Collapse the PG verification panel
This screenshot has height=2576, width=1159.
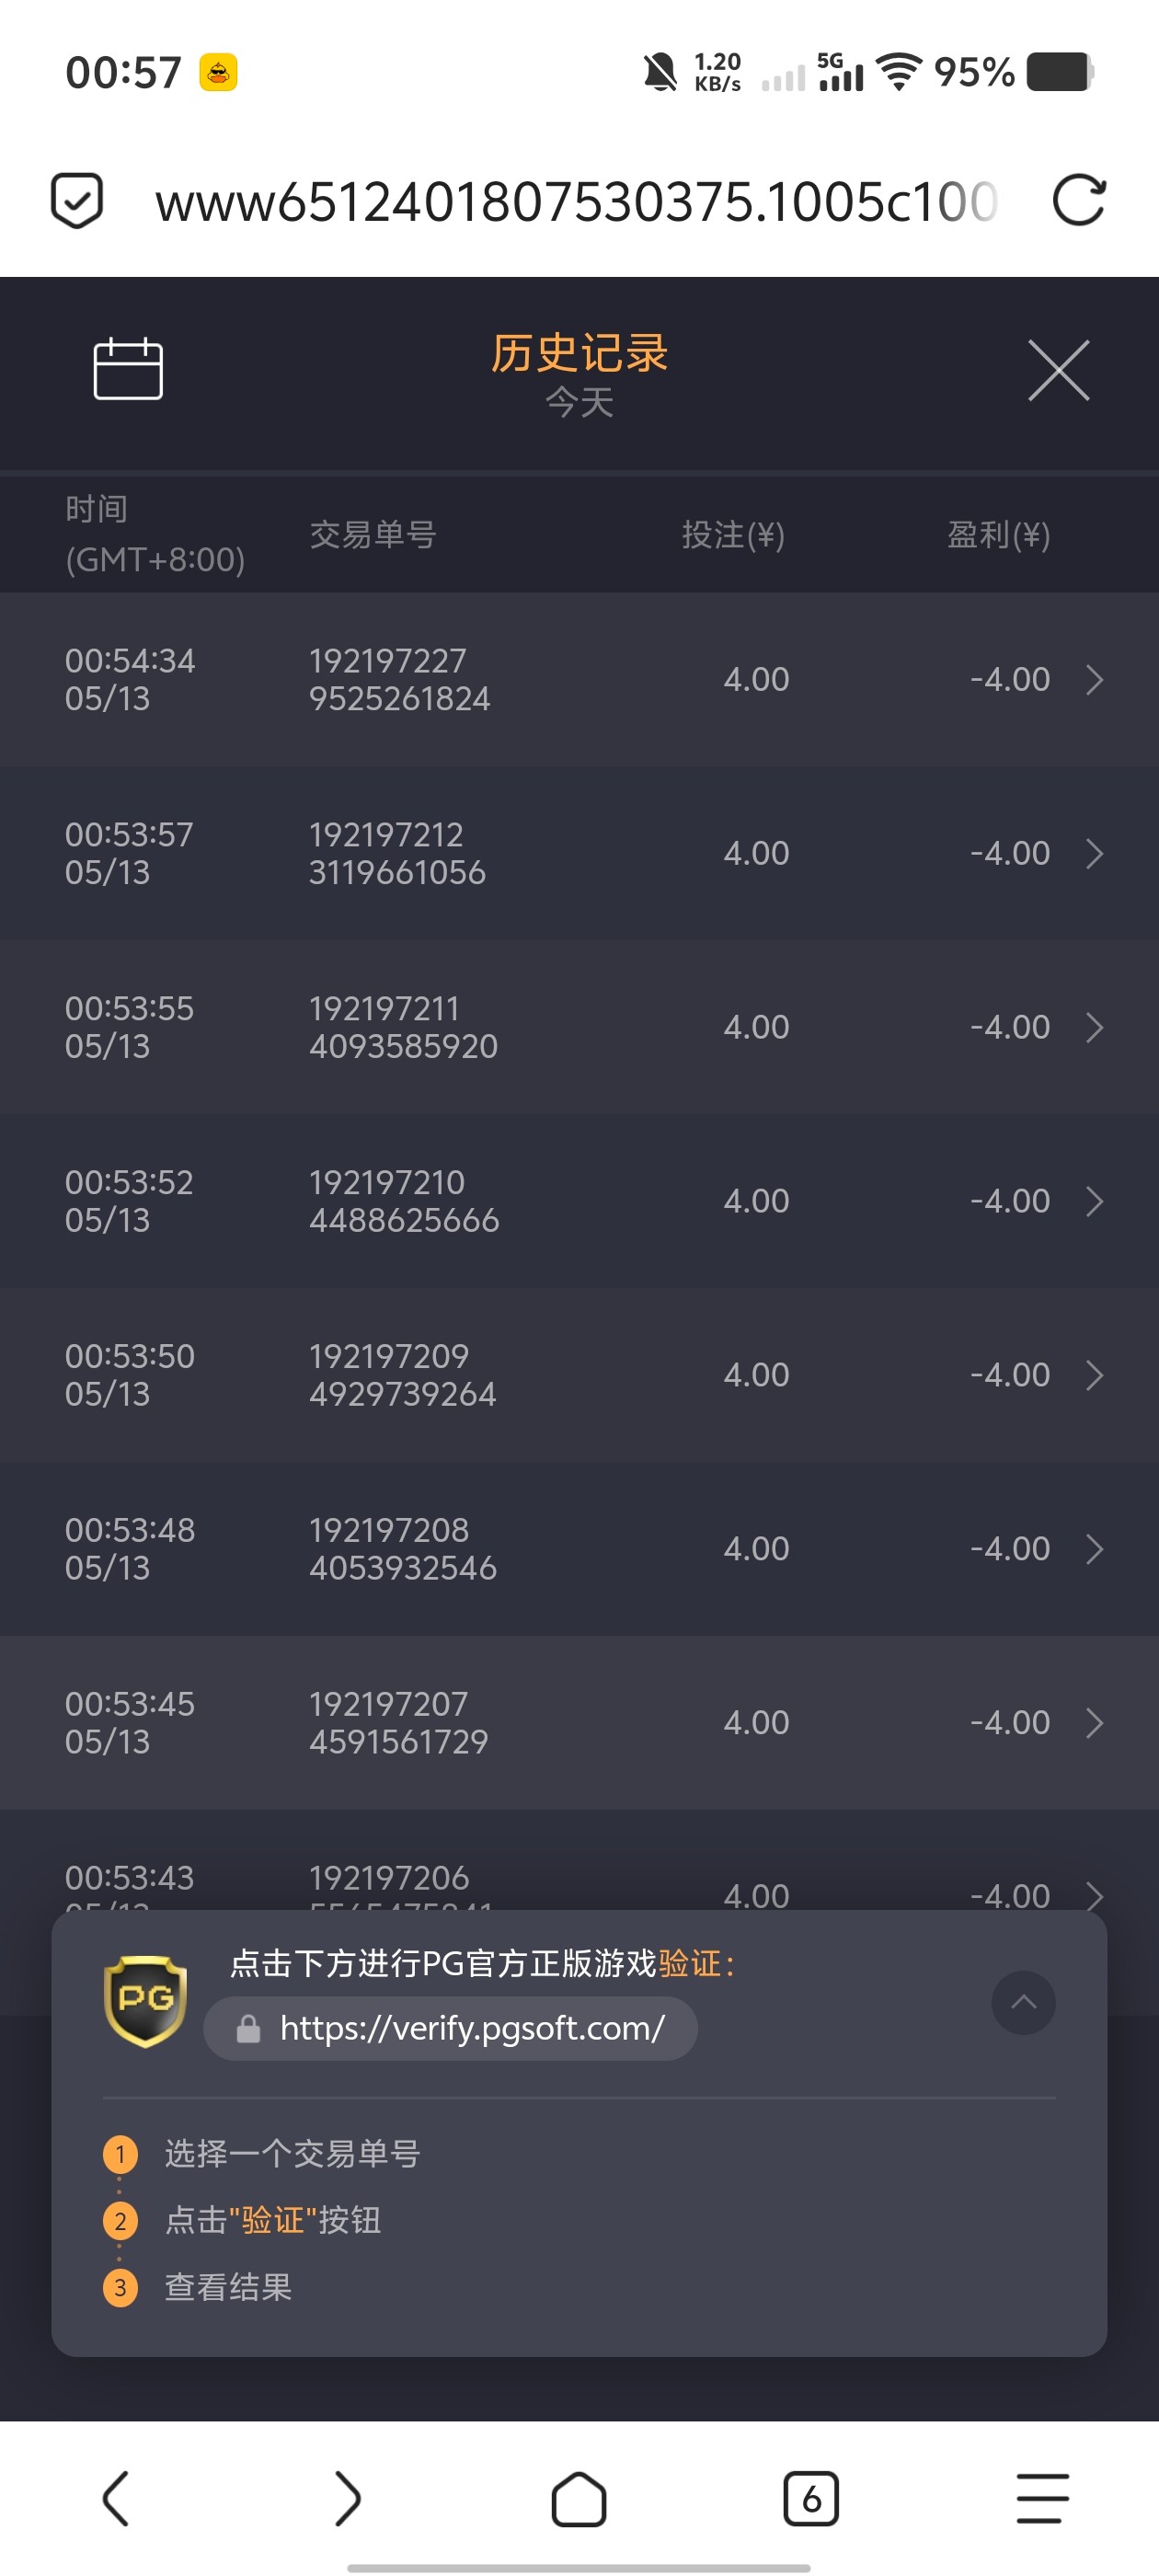tap(1023, 2002)
